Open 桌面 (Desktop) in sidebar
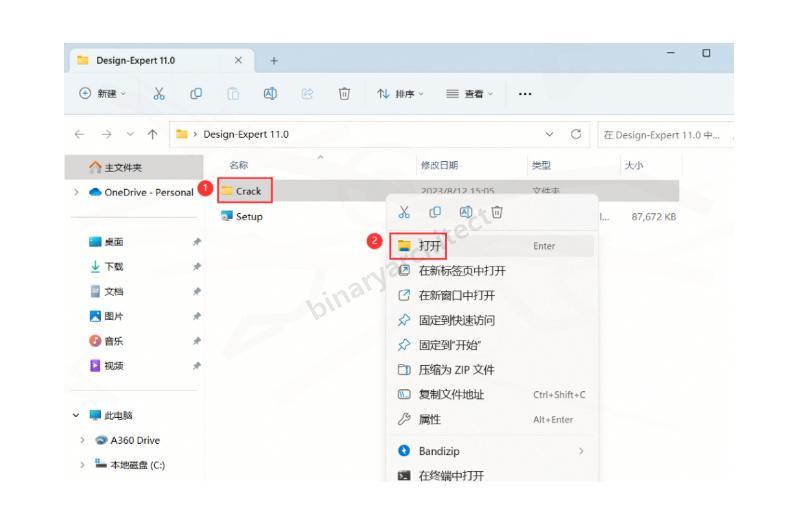The image size is (799, 525). [x=106, y=242]
